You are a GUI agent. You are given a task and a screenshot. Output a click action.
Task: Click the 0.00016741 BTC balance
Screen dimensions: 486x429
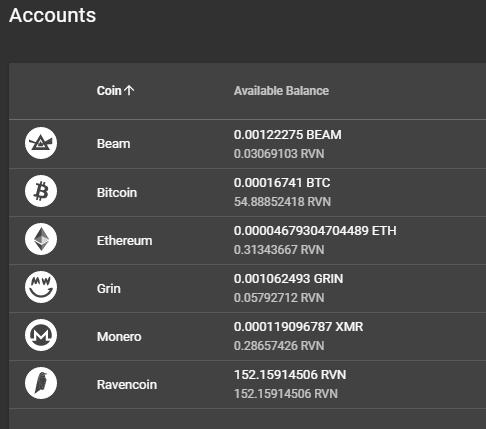(x=282, y=183)
